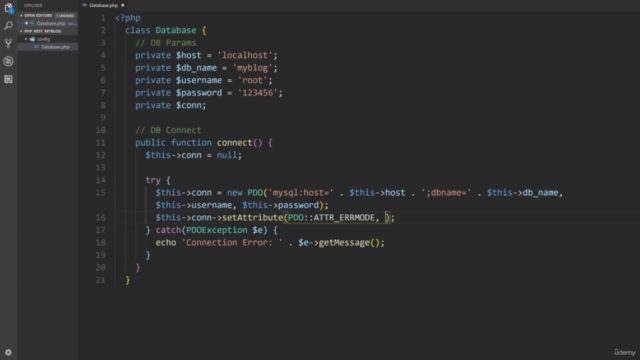
Task: Click line number 11 in gutter
Action: coord(100,143)
